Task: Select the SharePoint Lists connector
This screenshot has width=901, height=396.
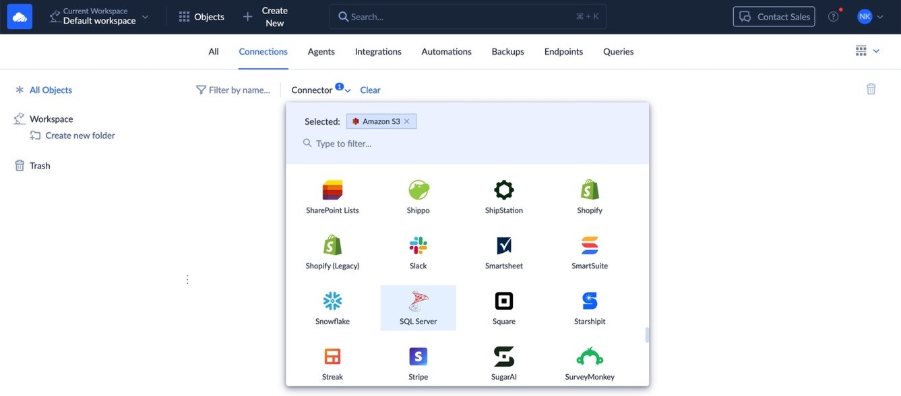Action: 332,197
